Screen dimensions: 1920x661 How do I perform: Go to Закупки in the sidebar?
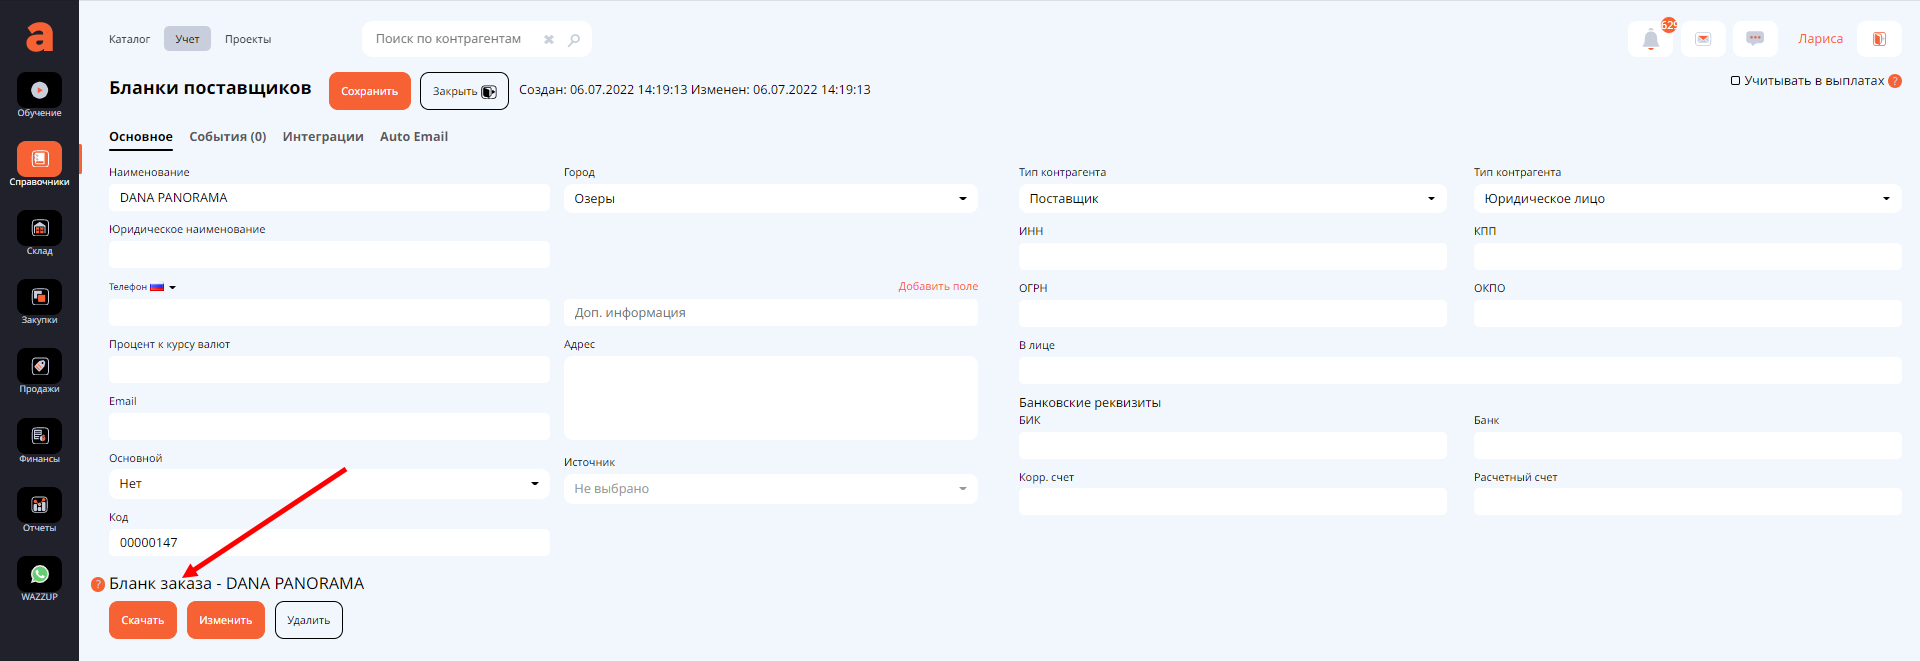(x=39, y=298)
